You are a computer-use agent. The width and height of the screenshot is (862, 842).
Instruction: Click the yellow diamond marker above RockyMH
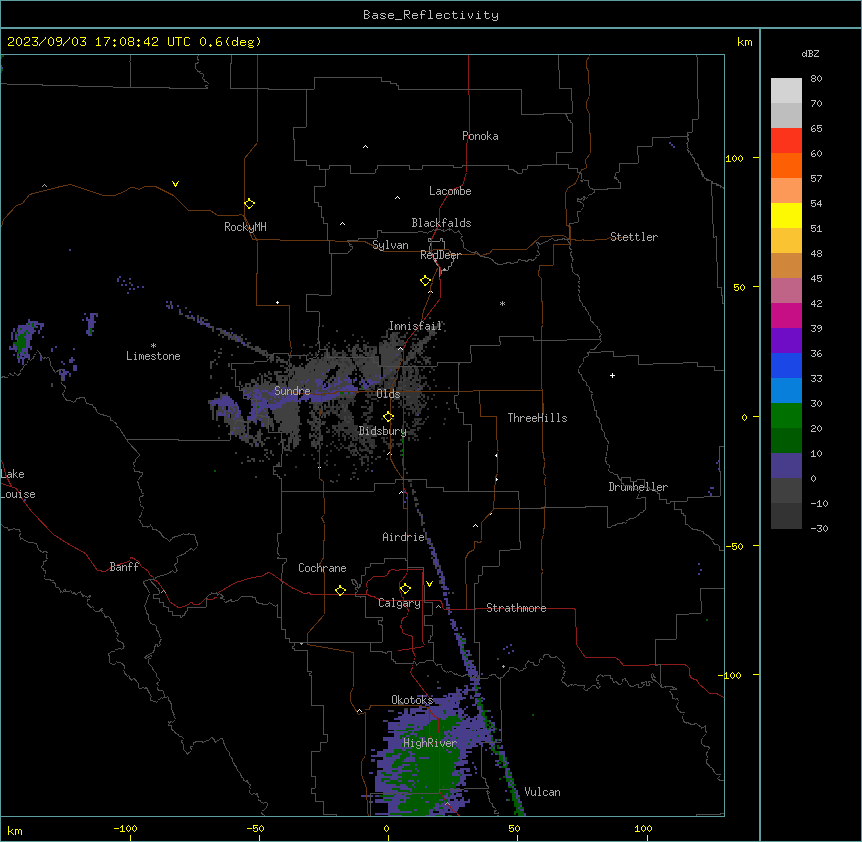[250, 204]
